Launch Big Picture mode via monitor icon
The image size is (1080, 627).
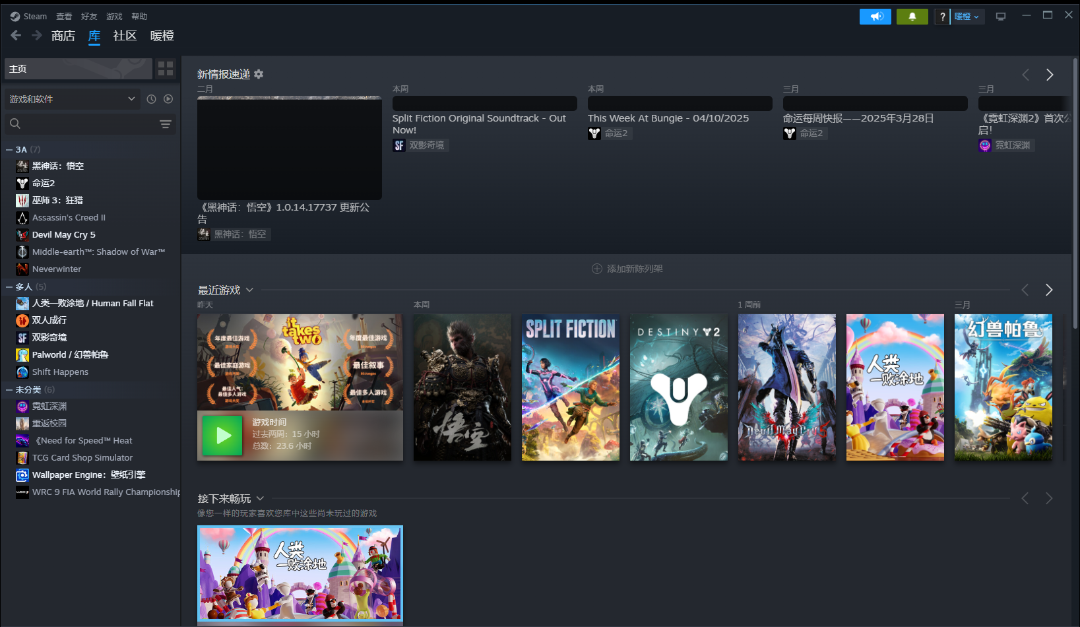pyautogui.click(x=1001, y=17)
